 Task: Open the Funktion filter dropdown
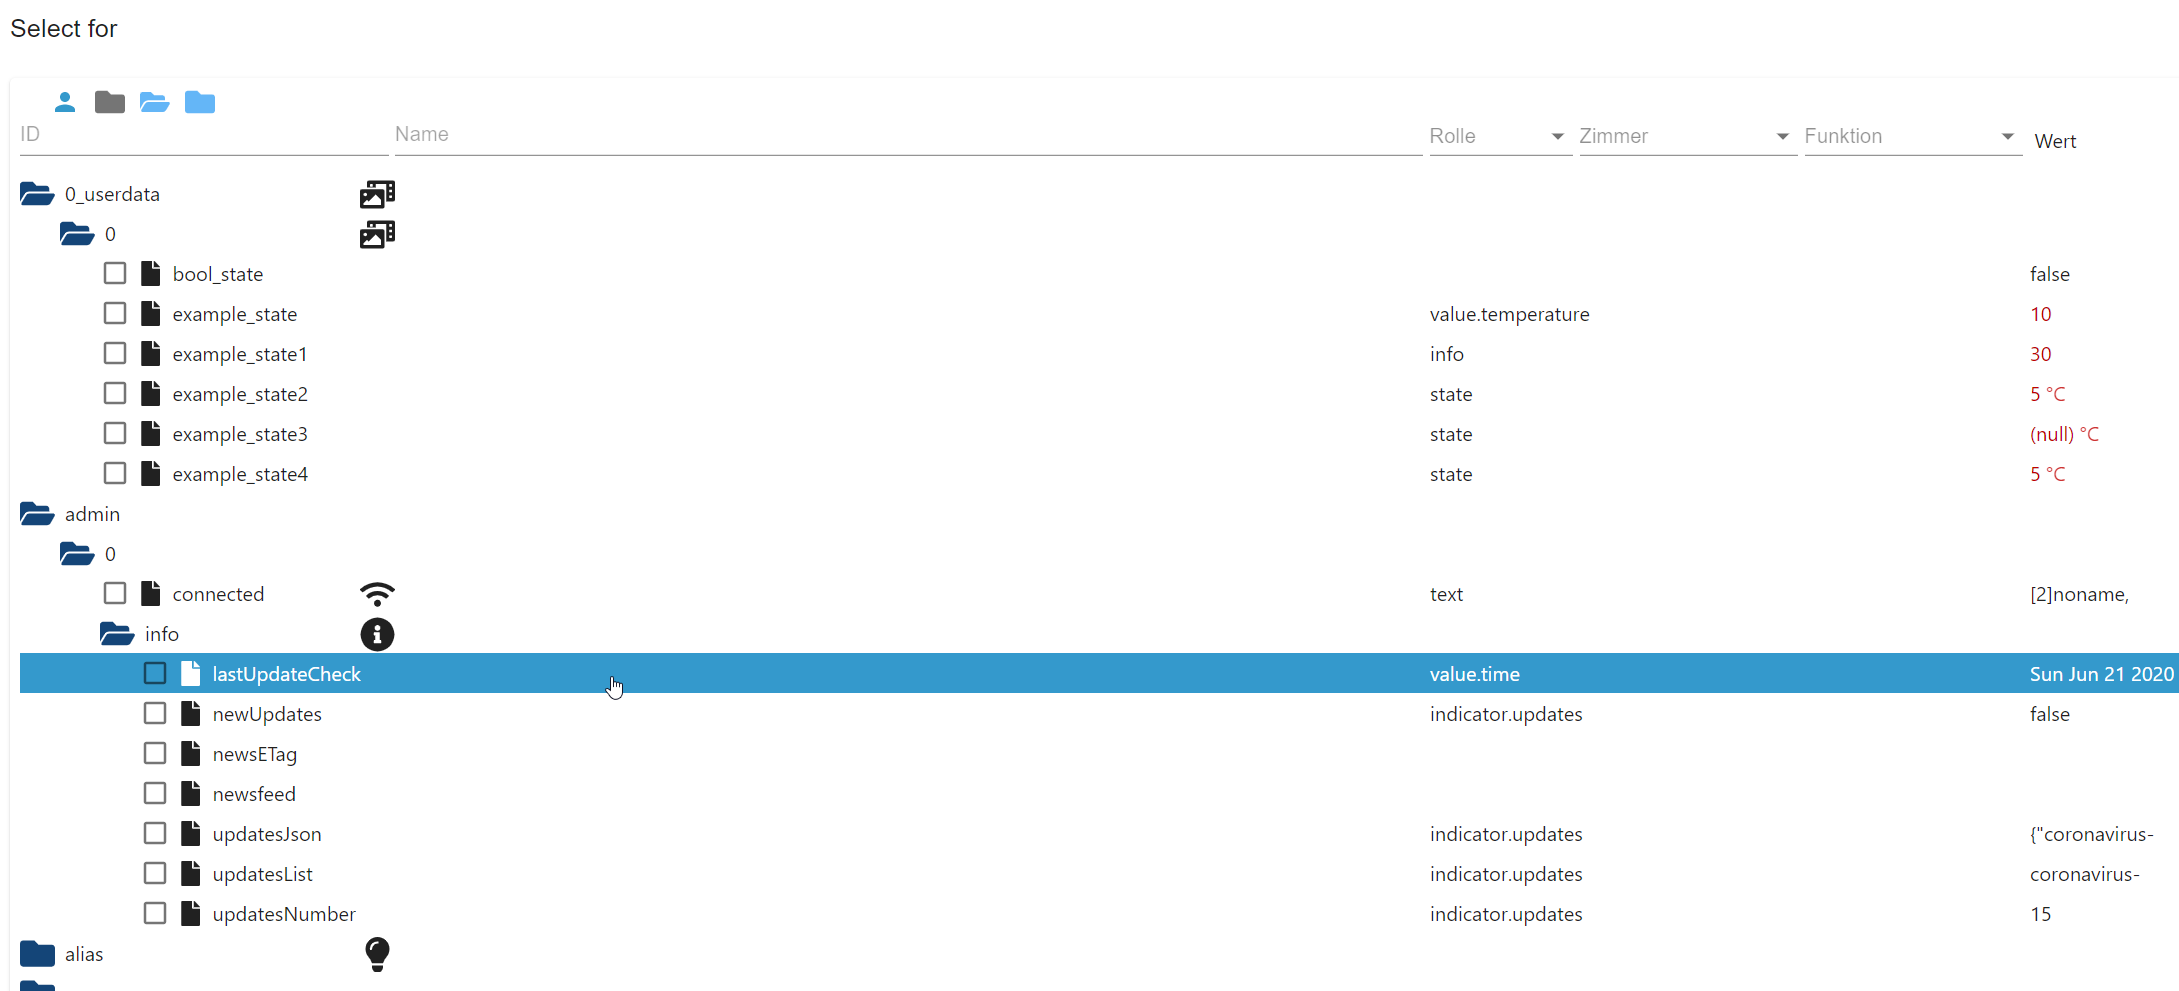[x=1913, y=136]
